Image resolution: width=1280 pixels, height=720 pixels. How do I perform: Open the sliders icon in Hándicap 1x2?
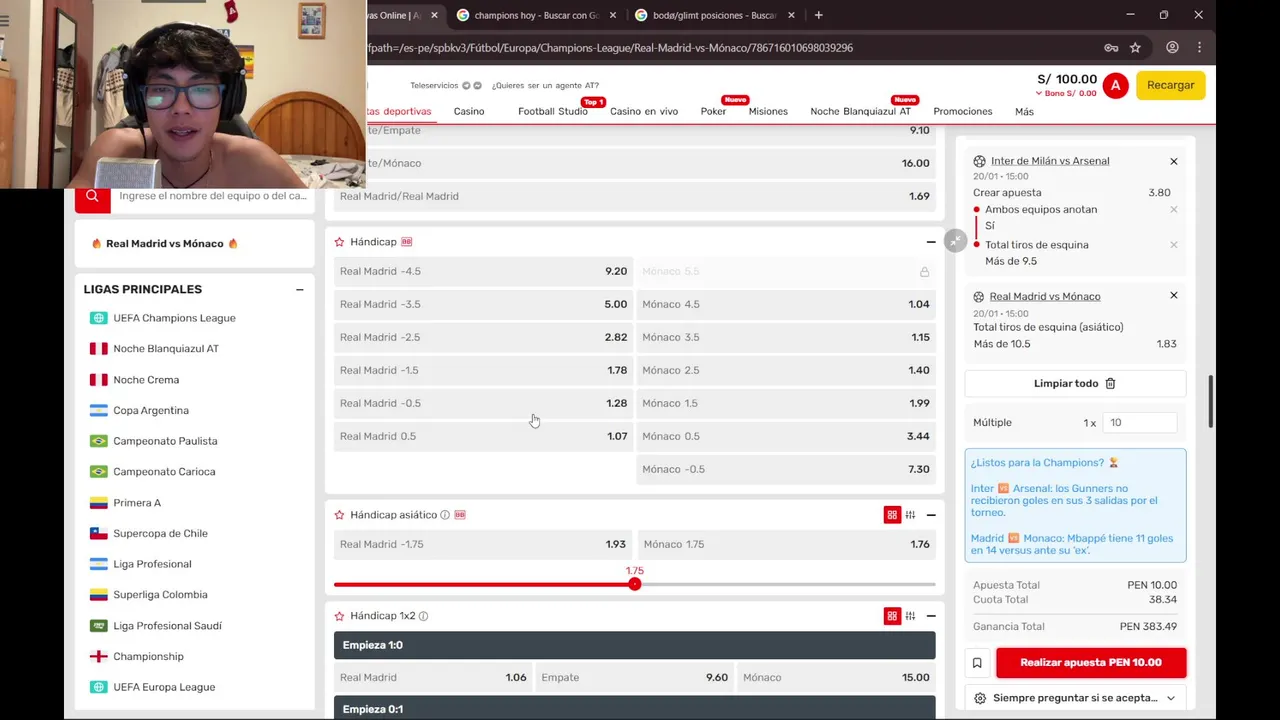click(x=910, y=616)
